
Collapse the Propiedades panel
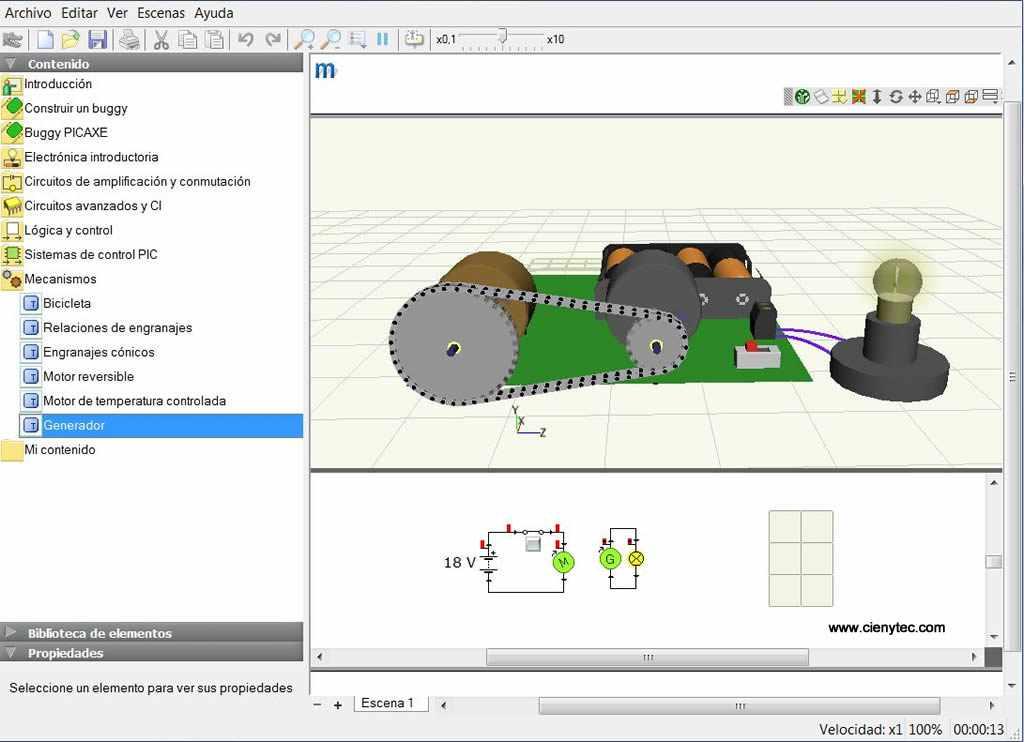65,653
